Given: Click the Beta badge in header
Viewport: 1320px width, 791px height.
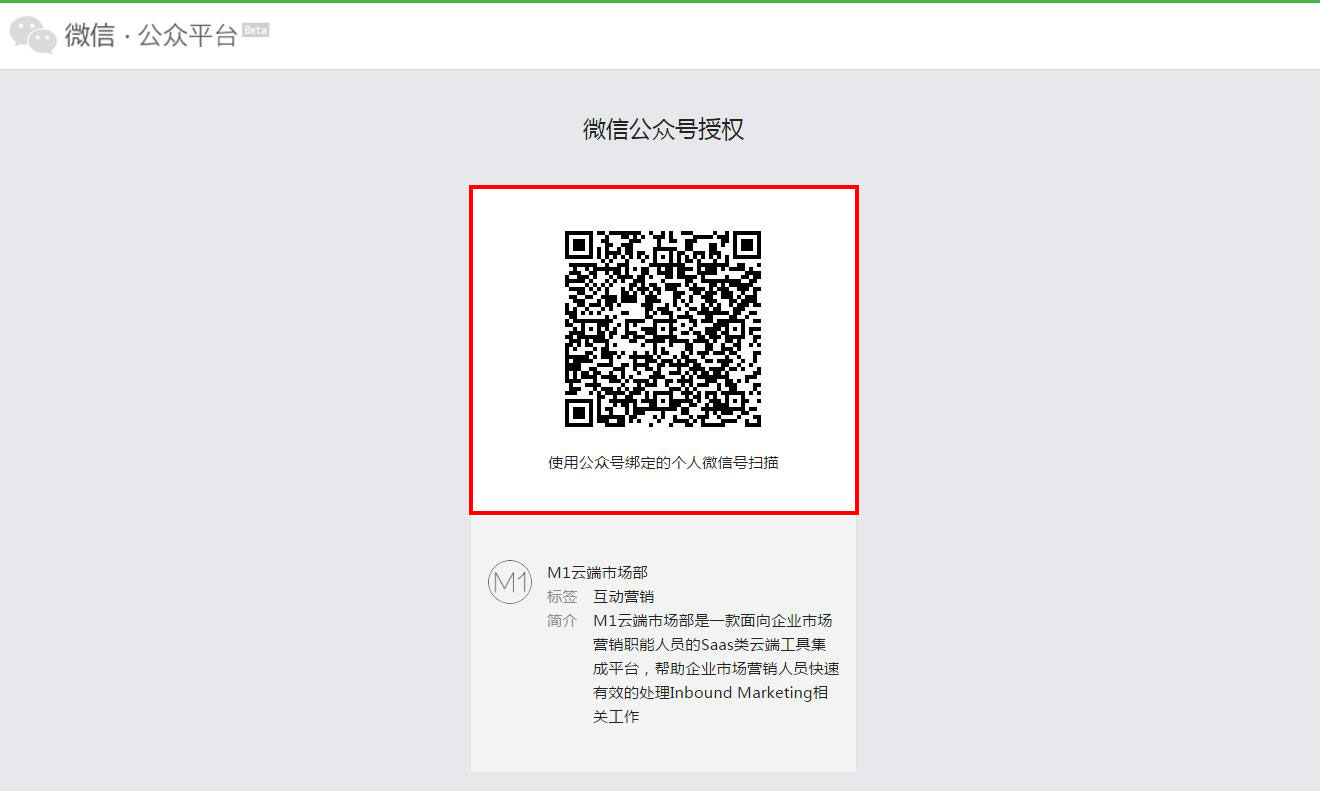Looking at the screenshot, I should point(256,30).
